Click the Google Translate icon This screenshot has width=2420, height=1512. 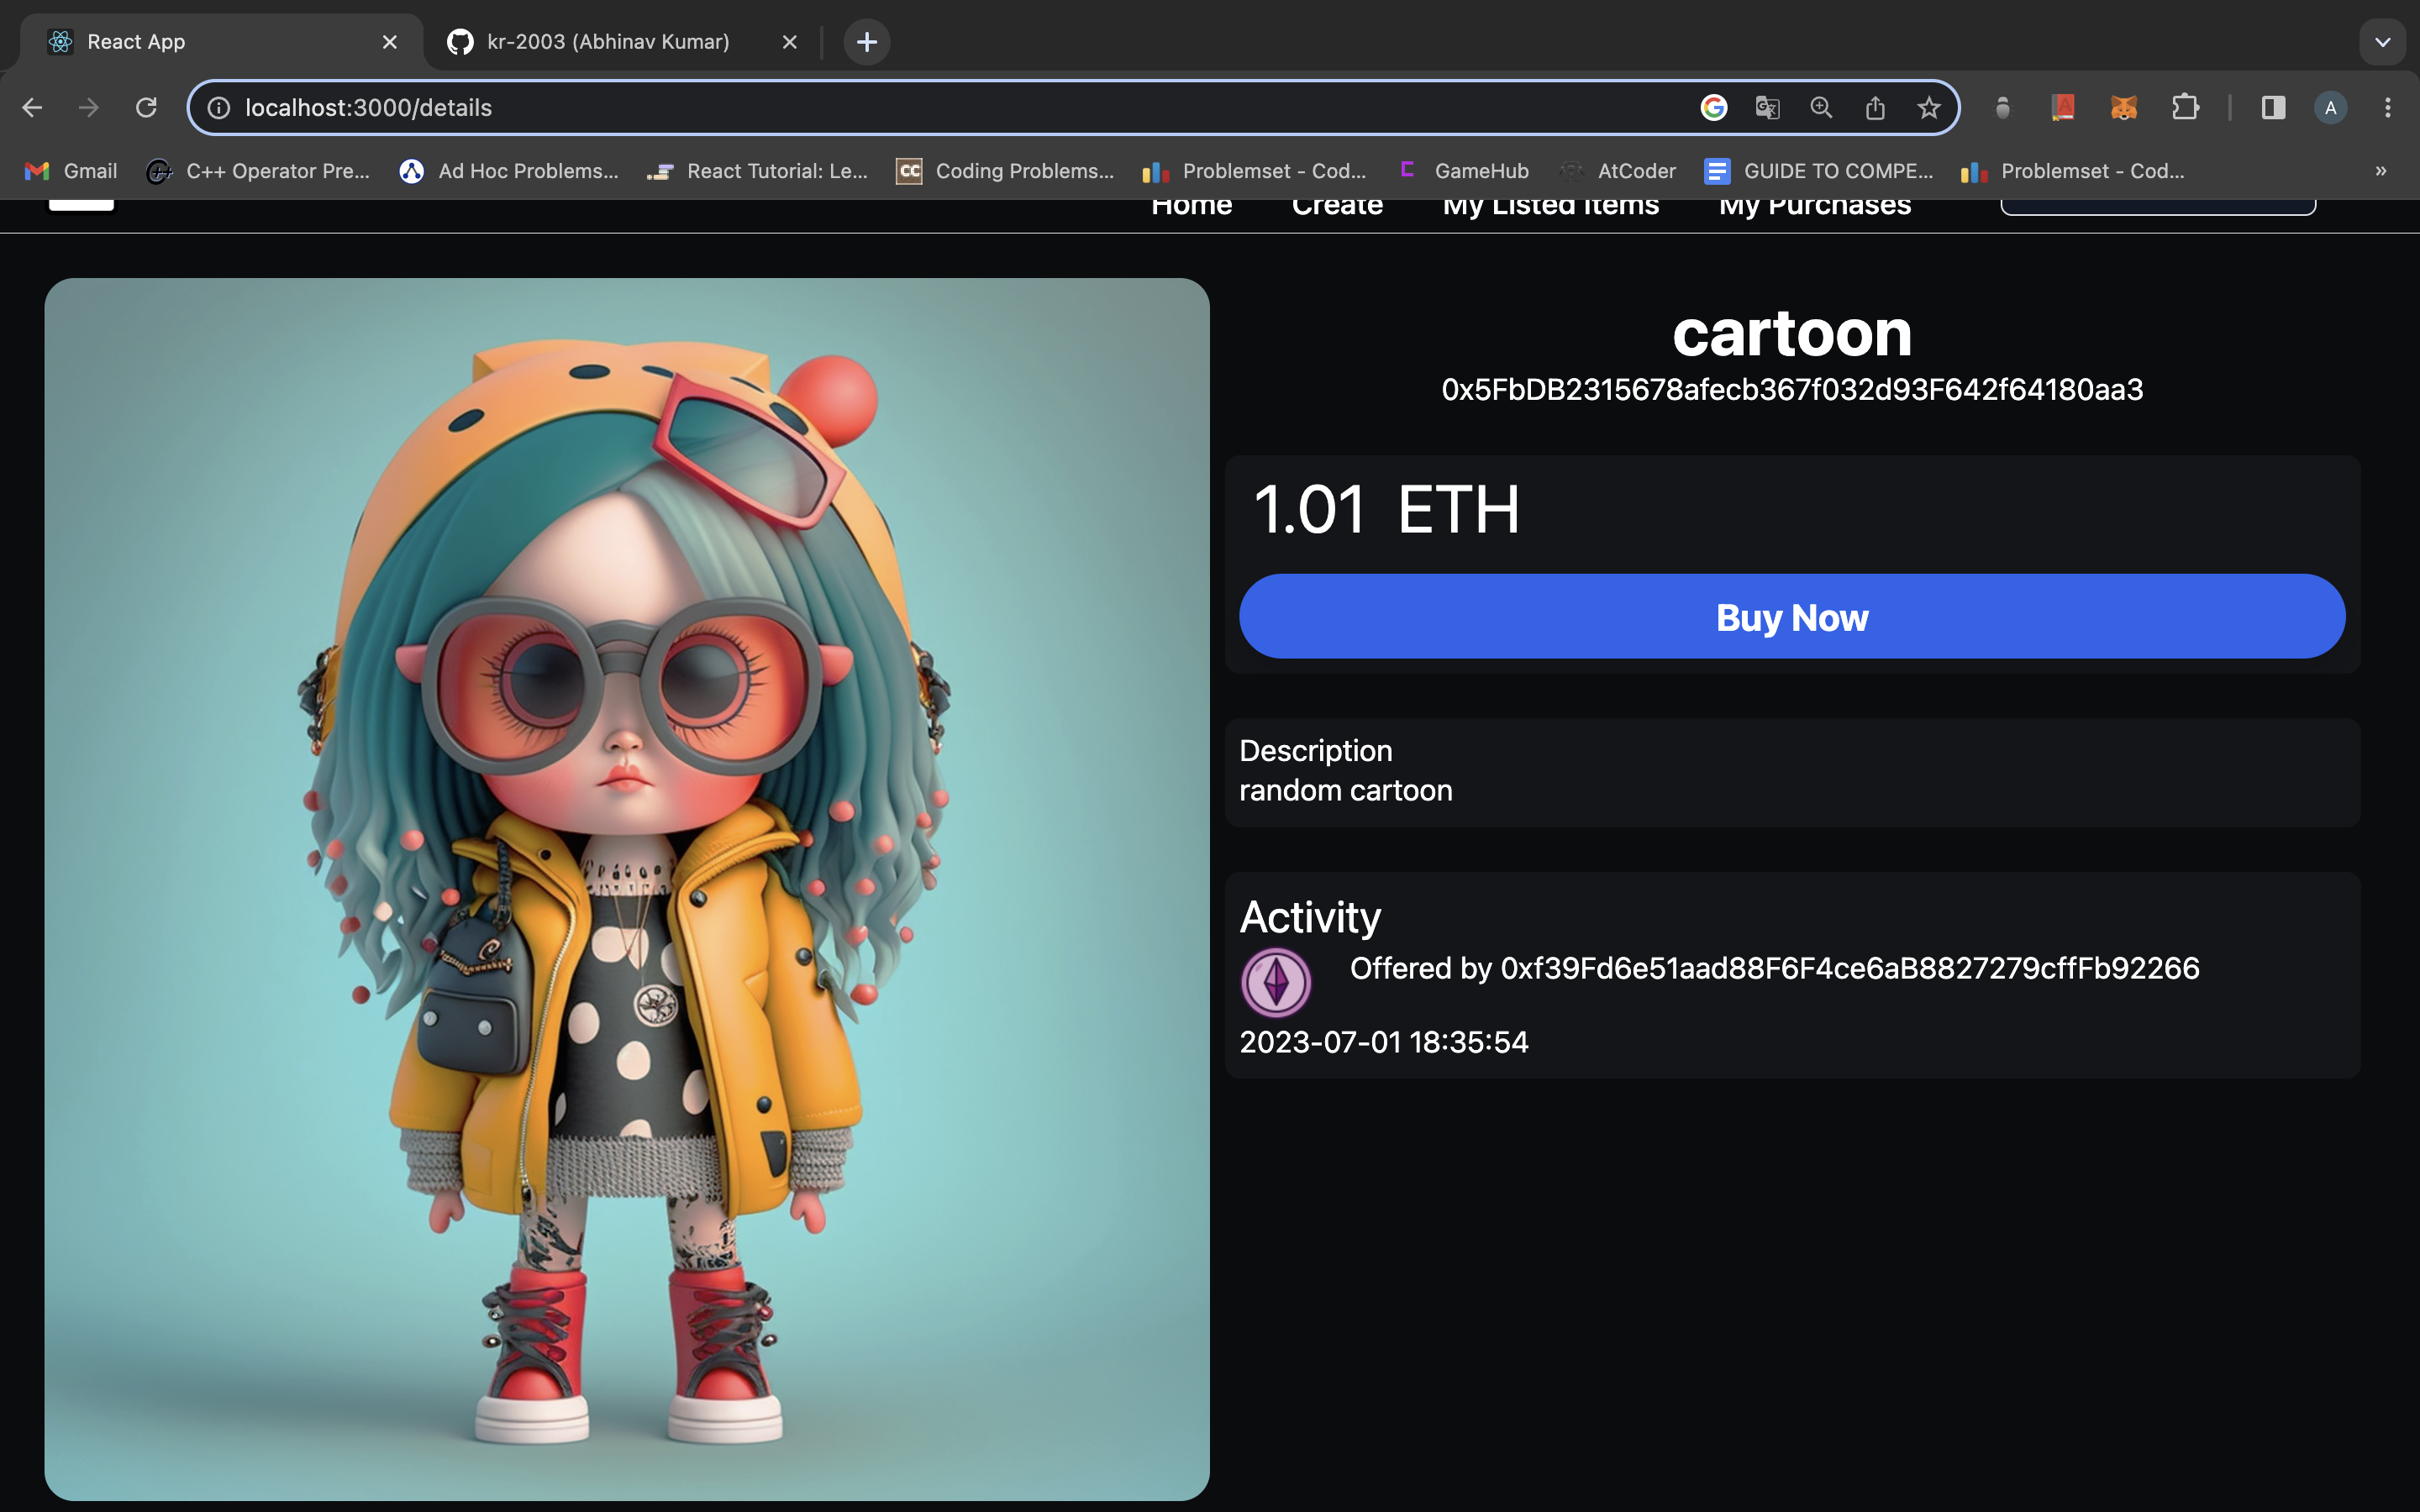coord(1767,107)
